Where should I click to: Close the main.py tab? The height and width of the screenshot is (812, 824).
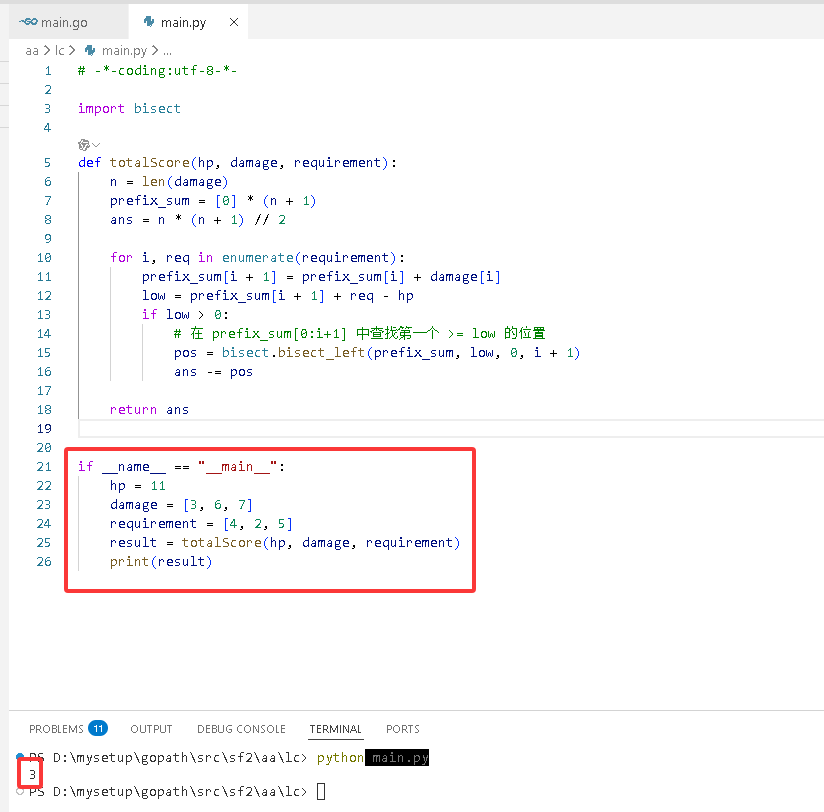coord(234,22)
